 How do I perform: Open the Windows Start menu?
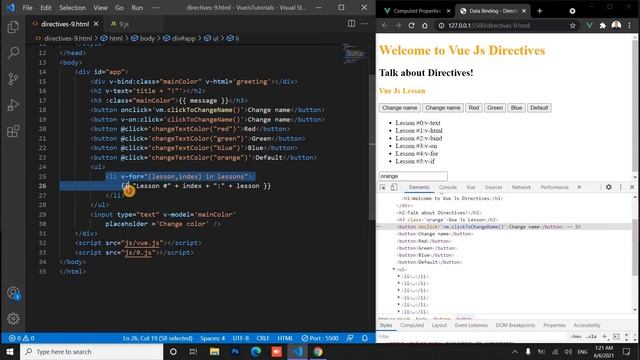click(10, 351)
